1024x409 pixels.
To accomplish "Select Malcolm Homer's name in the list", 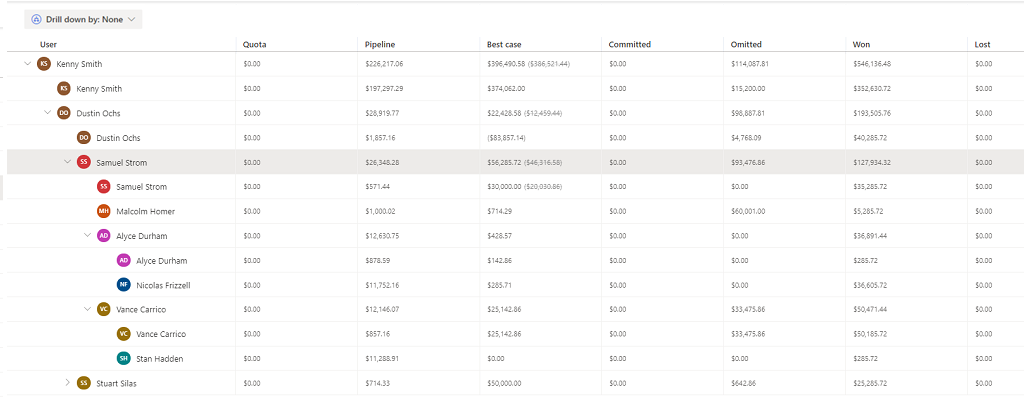I will pos(146,211).
